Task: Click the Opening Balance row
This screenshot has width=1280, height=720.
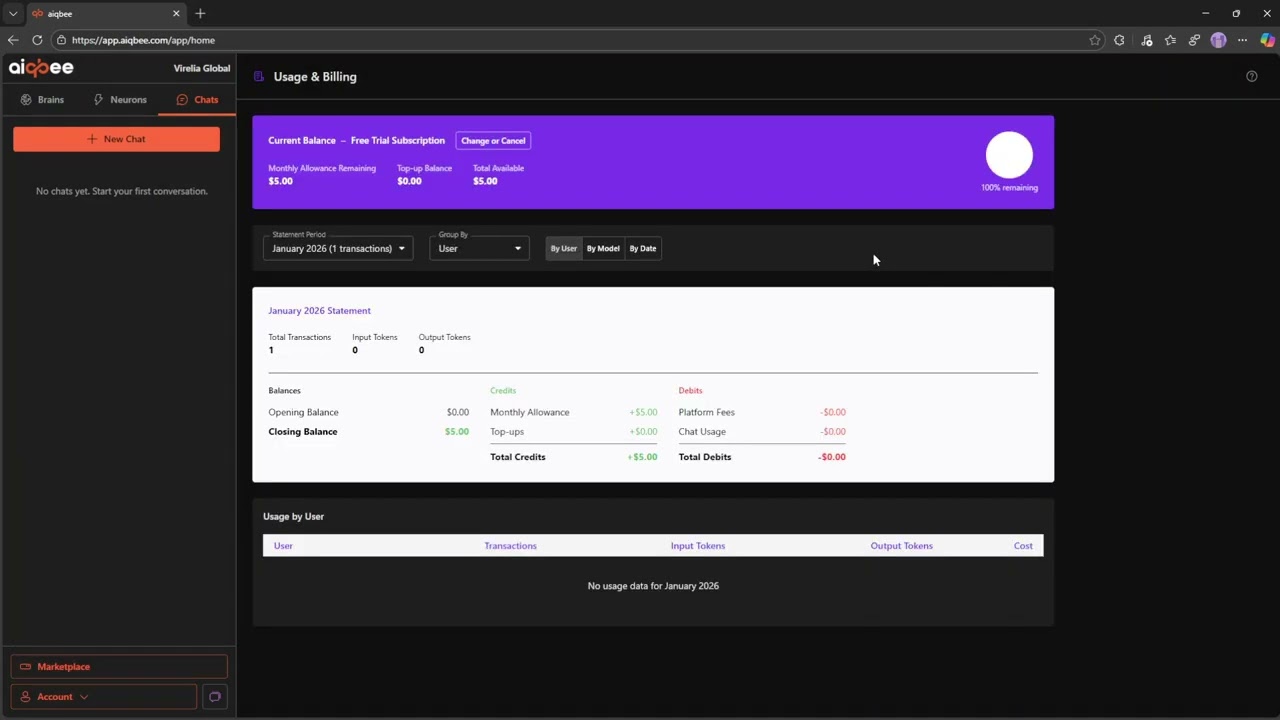Action: point(368,412)
